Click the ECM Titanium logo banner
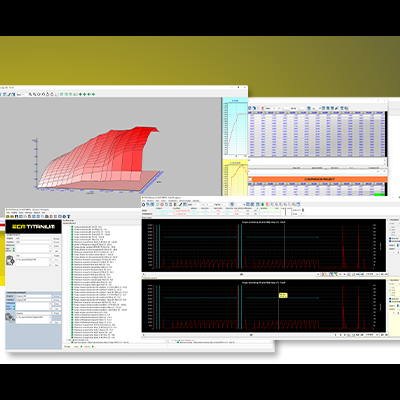Viewport: 400px width, 400px height. (x=33, y=226)
